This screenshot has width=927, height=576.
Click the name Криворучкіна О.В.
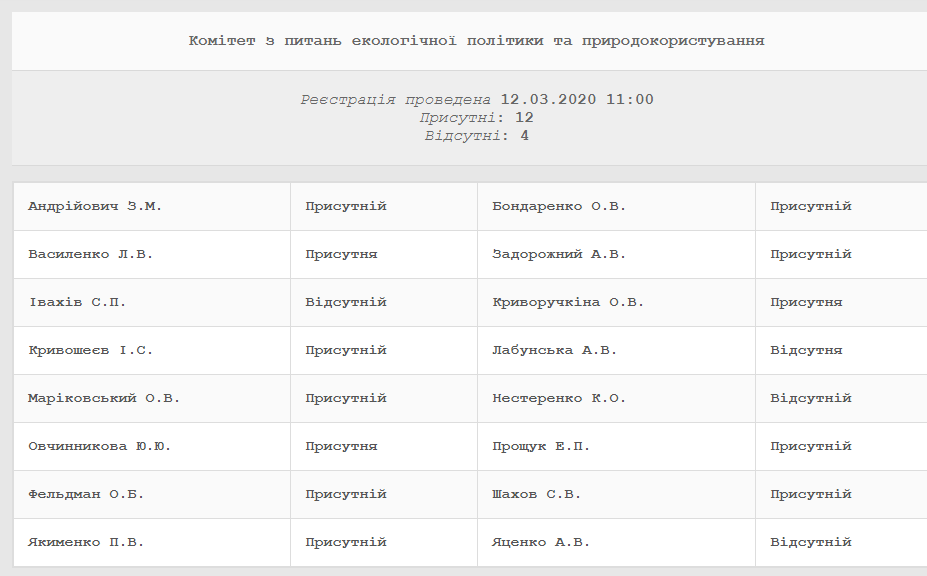(x=568, y=302)
